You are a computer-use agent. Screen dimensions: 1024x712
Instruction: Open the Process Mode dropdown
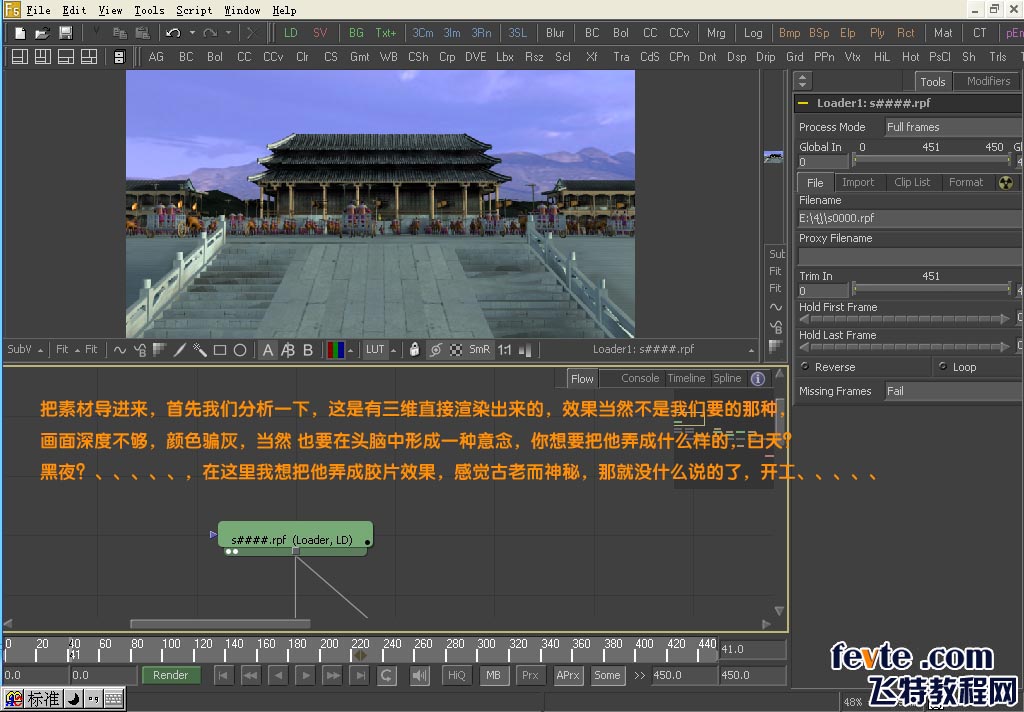953,127
